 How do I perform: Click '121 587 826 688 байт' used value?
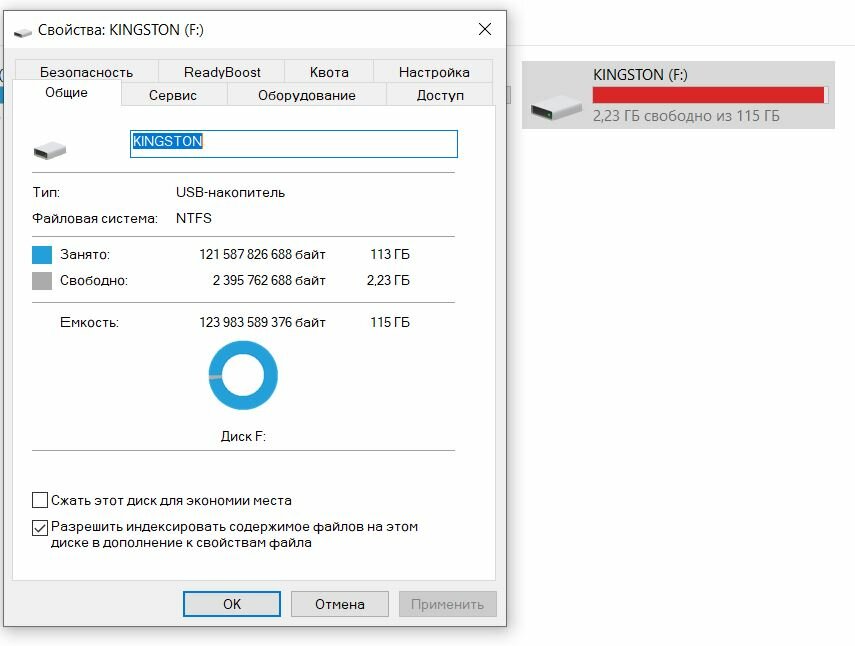[x=262, y=255]
